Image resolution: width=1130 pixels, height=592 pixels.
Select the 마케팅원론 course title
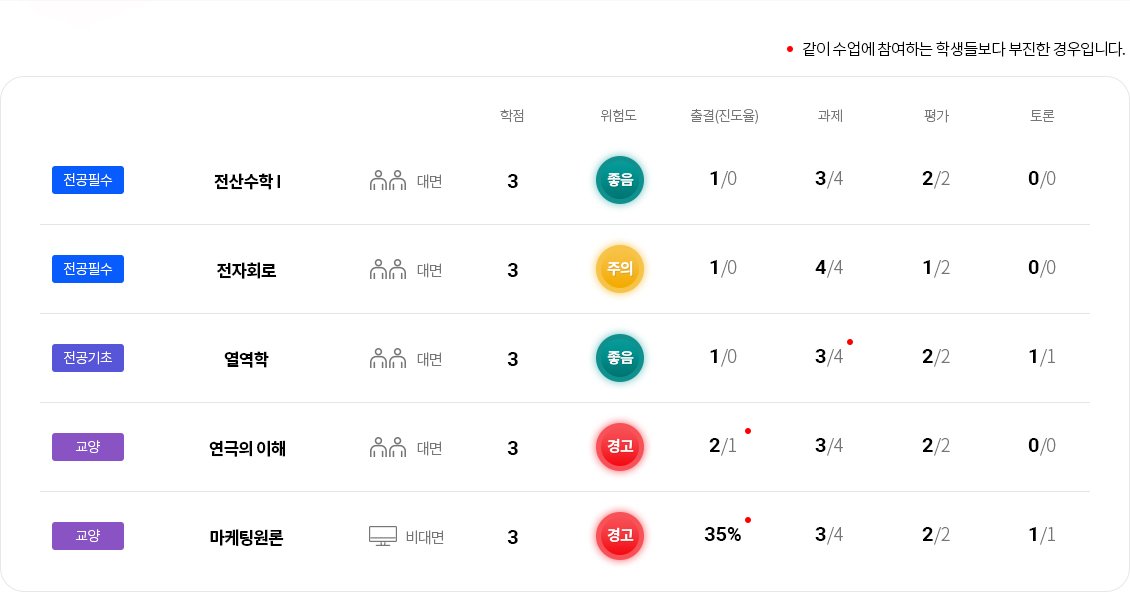246,537
